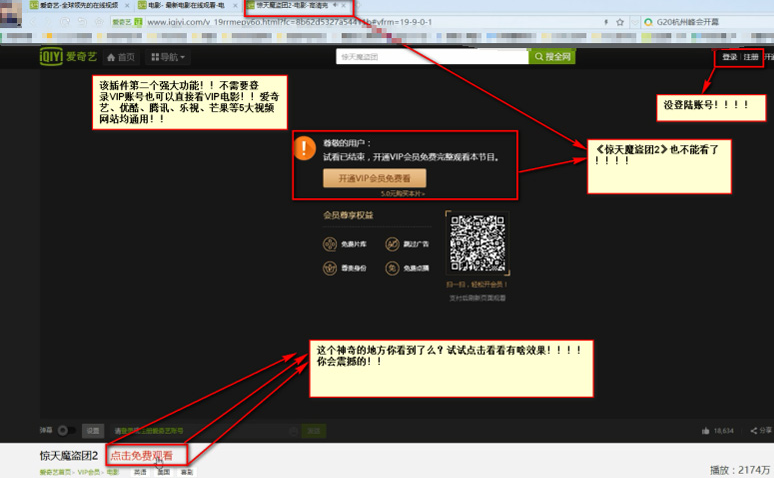Viewport: 774px width, 478px height.
Task: Open 电影 breadcrumb link
Action: [113, 472]
